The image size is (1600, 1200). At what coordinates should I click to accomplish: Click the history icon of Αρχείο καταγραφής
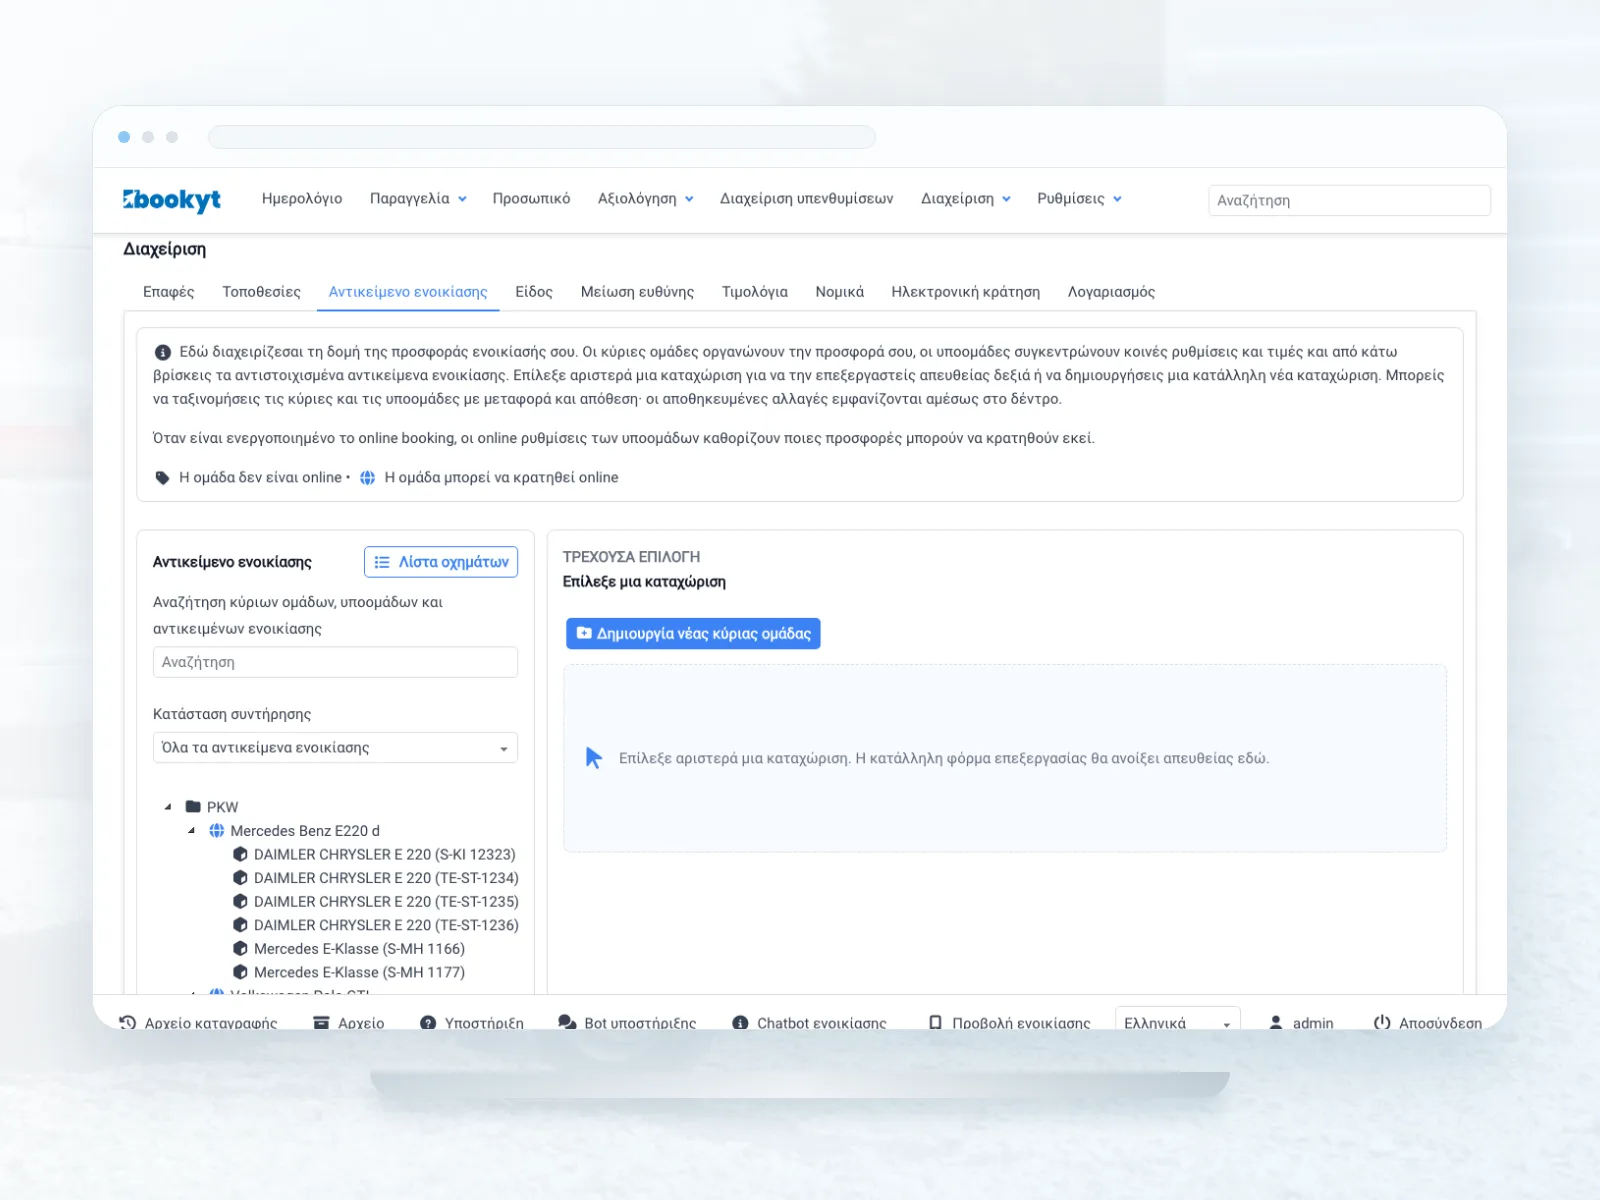pyautogui.click(x=128, y=1023)
